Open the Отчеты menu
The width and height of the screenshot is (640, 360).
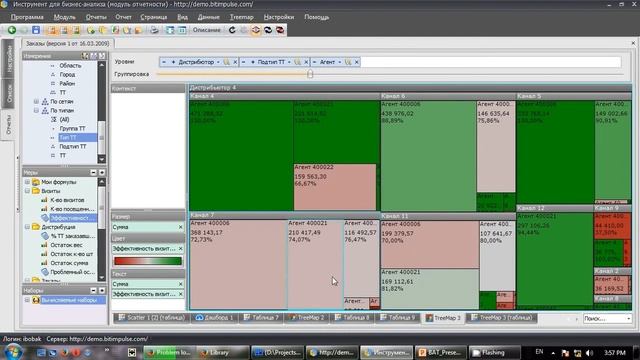[x=96, y=17]
